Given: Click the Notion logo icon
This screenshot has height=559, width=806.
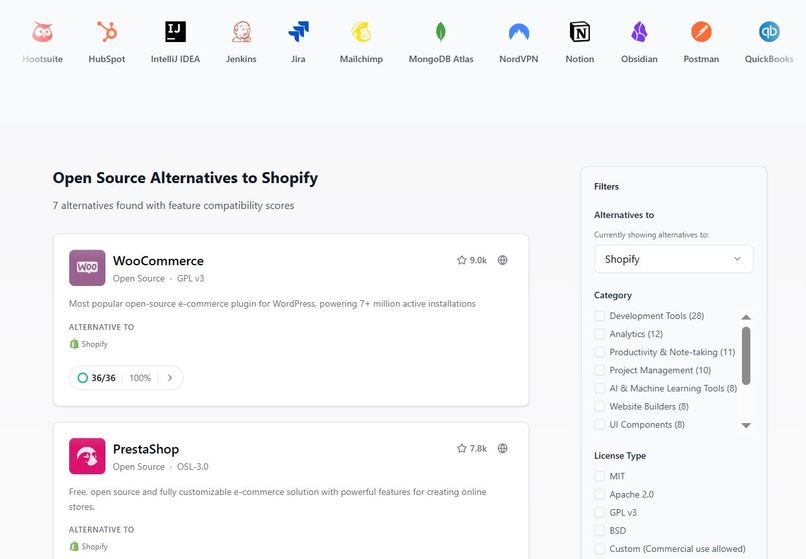Looking at the screenshot, I should click(580, 32).
